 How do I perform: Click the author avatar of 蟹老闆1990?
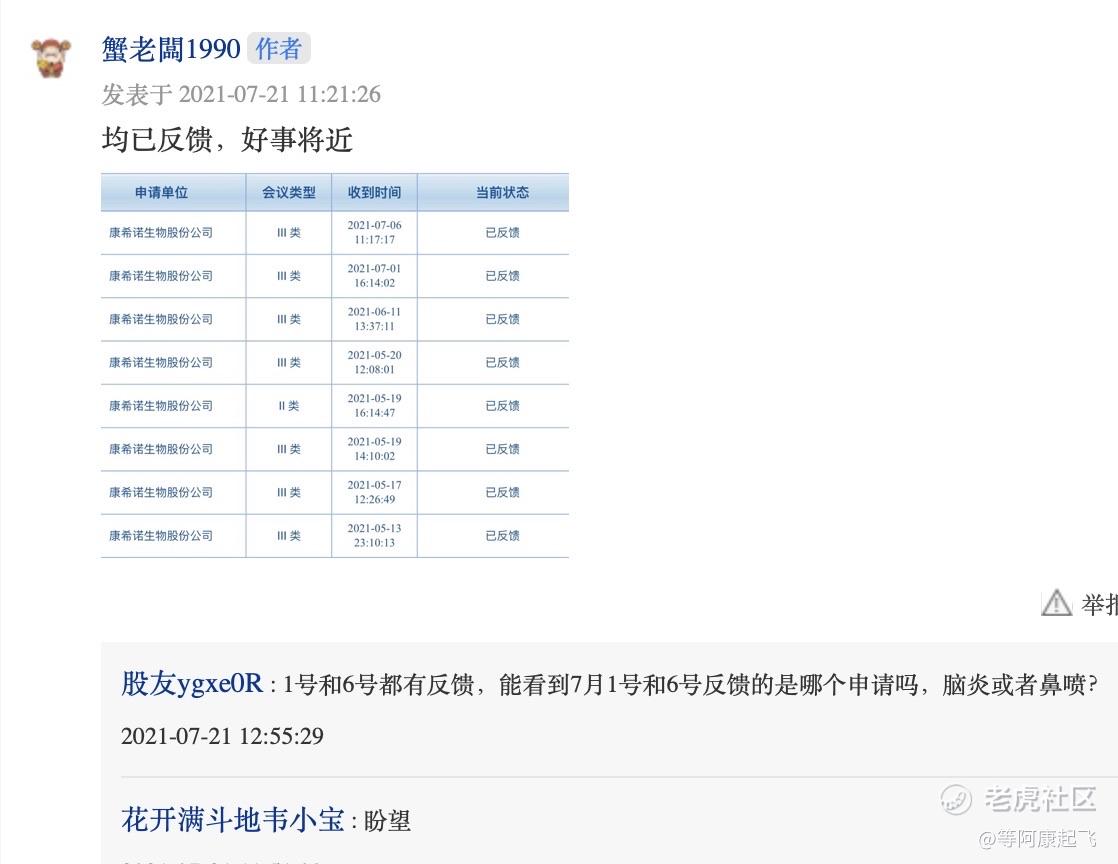[51, 58]
